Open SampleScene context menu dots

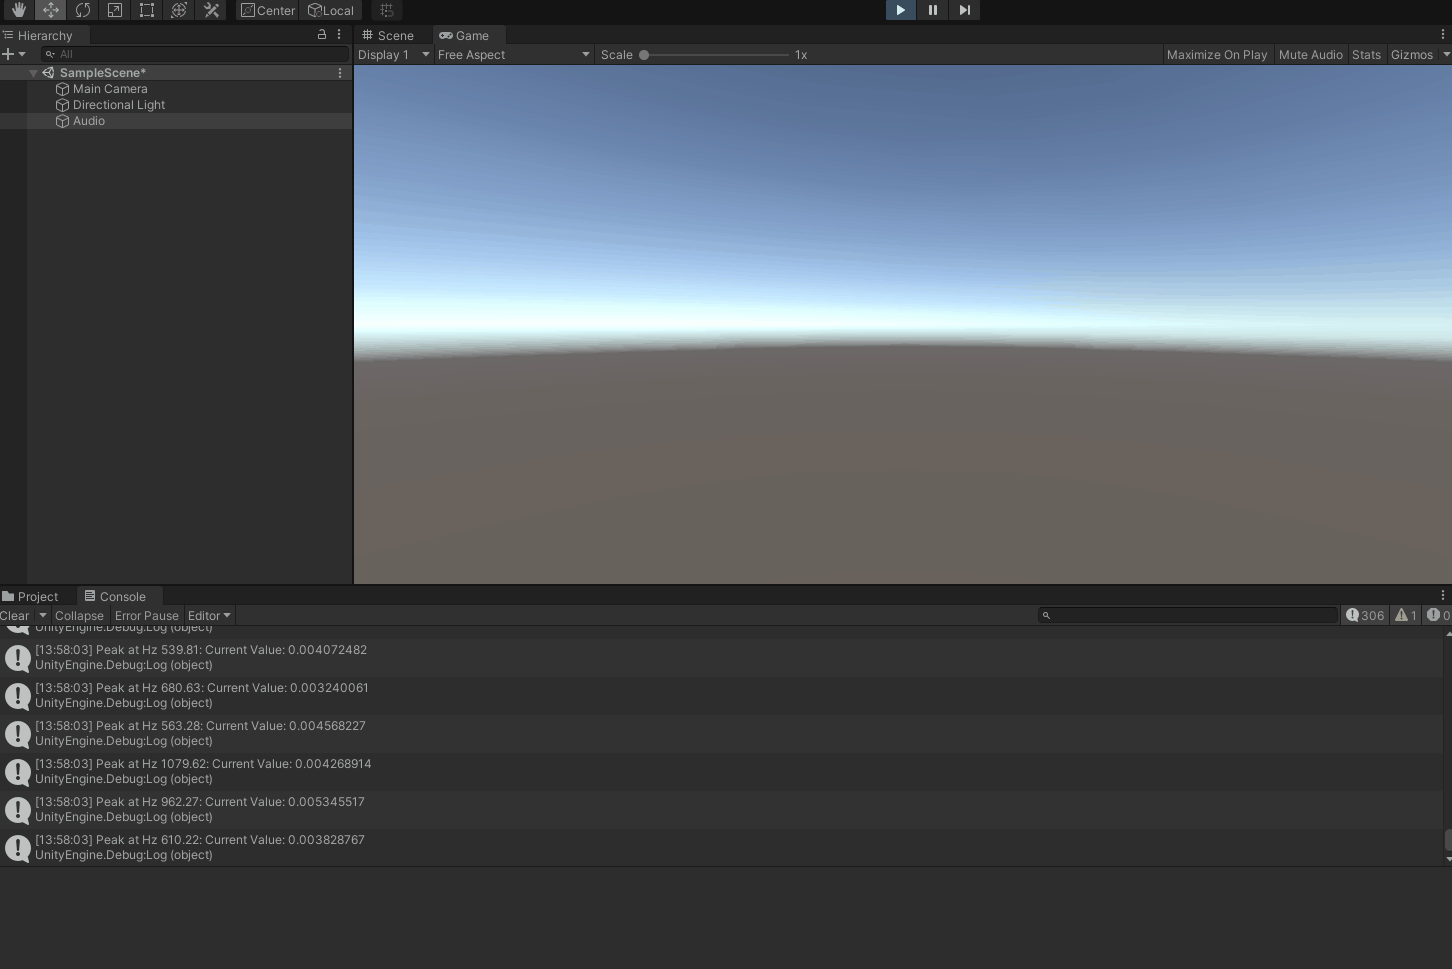point(340,73)
